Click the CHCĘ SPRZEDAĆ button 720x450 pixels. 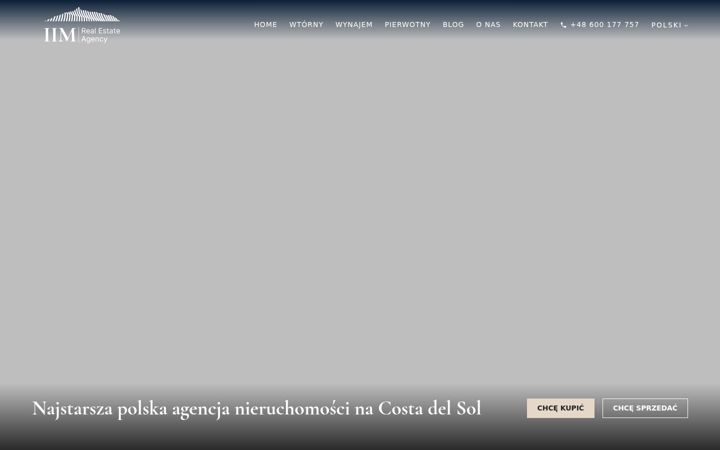coord(645,408)
